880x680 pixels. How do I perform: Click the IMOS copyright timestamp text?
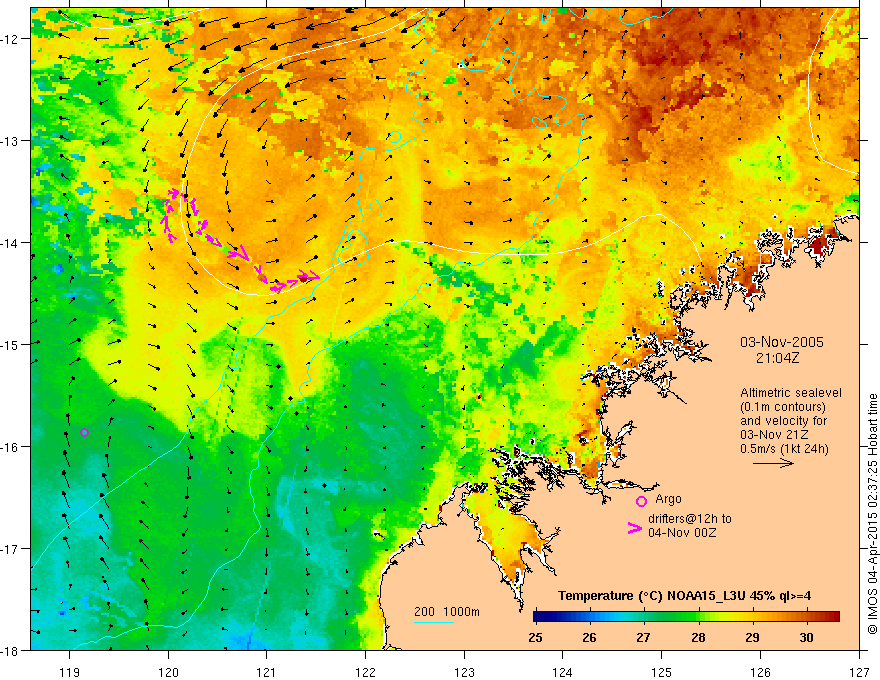(x=872, y=514)
